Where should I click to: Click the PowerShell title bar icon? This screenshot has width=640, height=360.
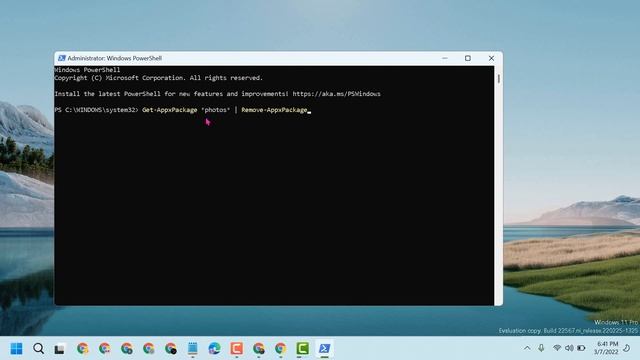[x=62, y=58]
